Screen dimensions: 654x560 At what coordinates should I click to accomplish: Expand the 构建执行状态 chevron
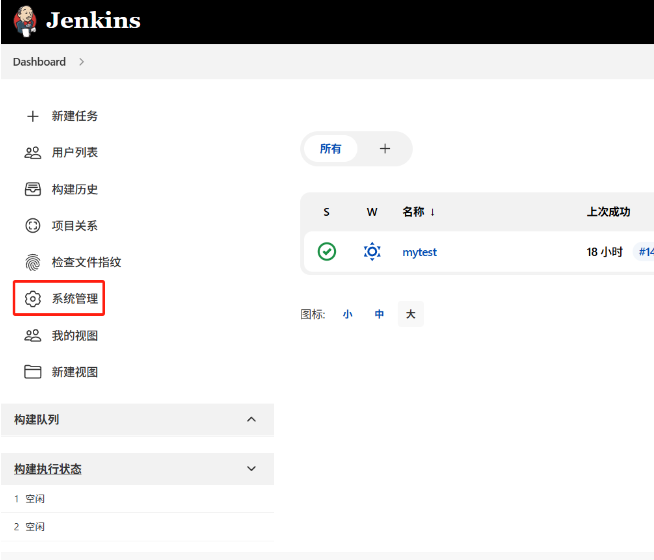[252, 469]
